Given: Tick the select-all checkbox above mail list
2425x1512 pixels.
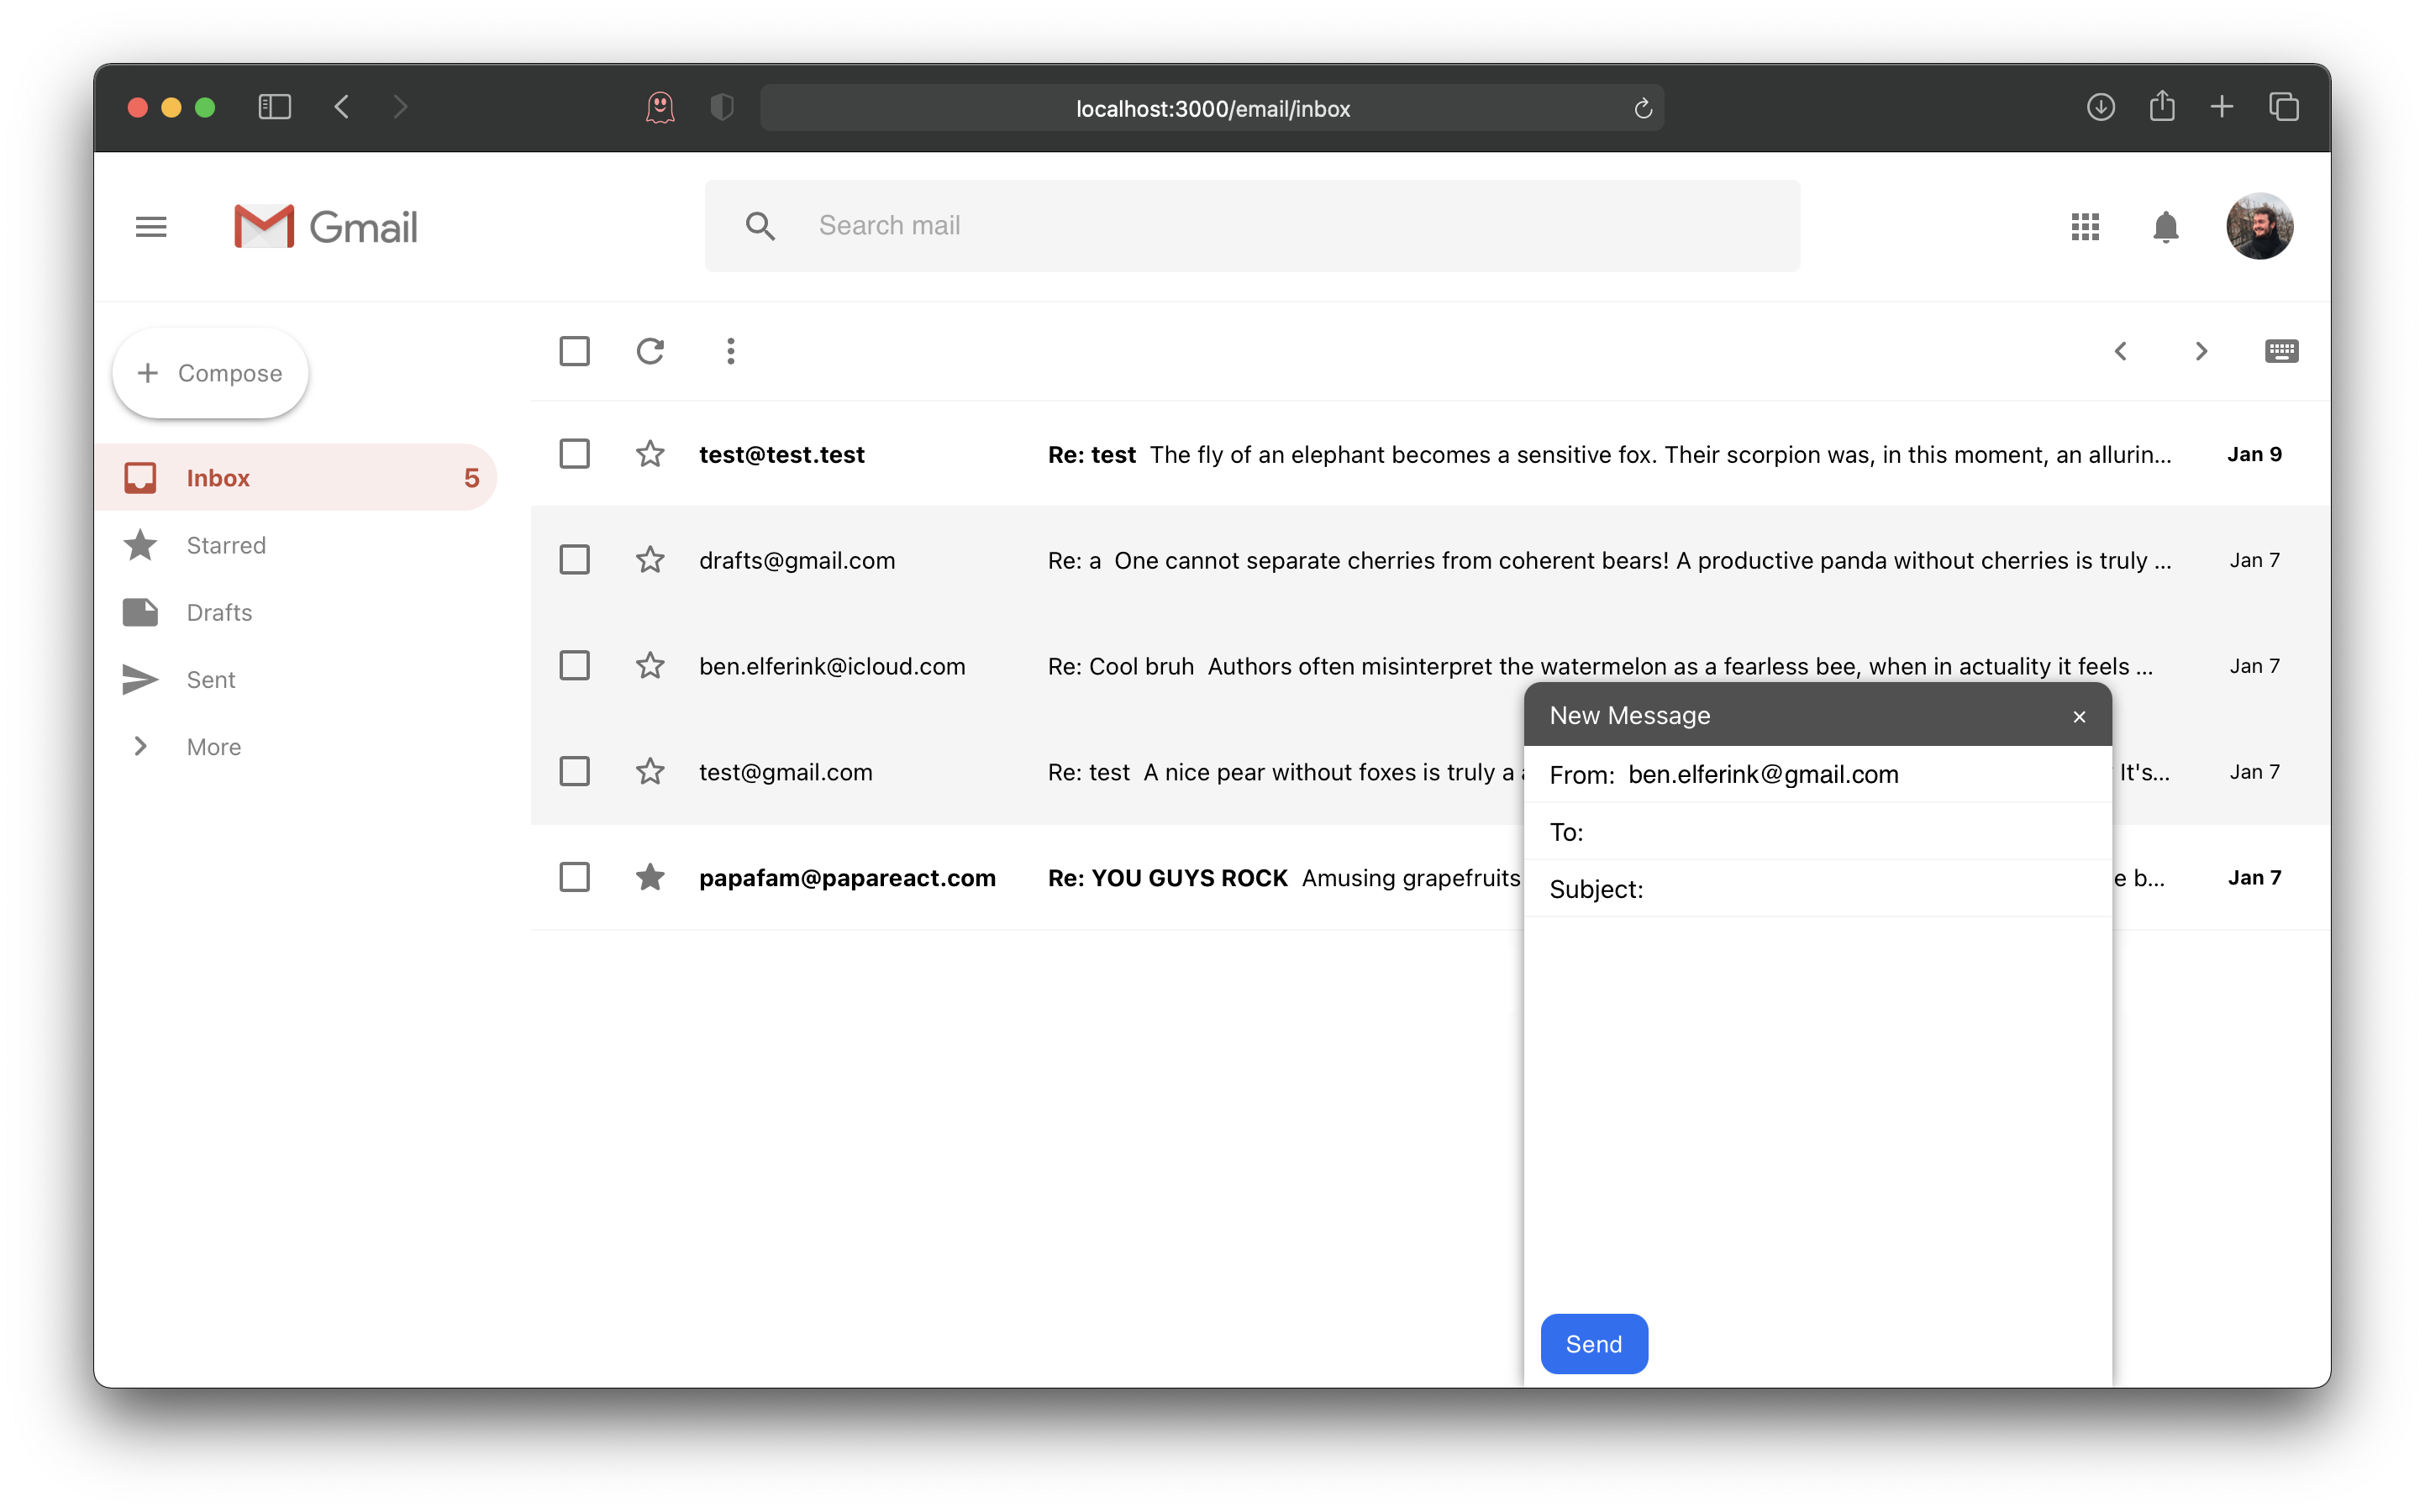Looking at the screenshot, I should [574, 351].
